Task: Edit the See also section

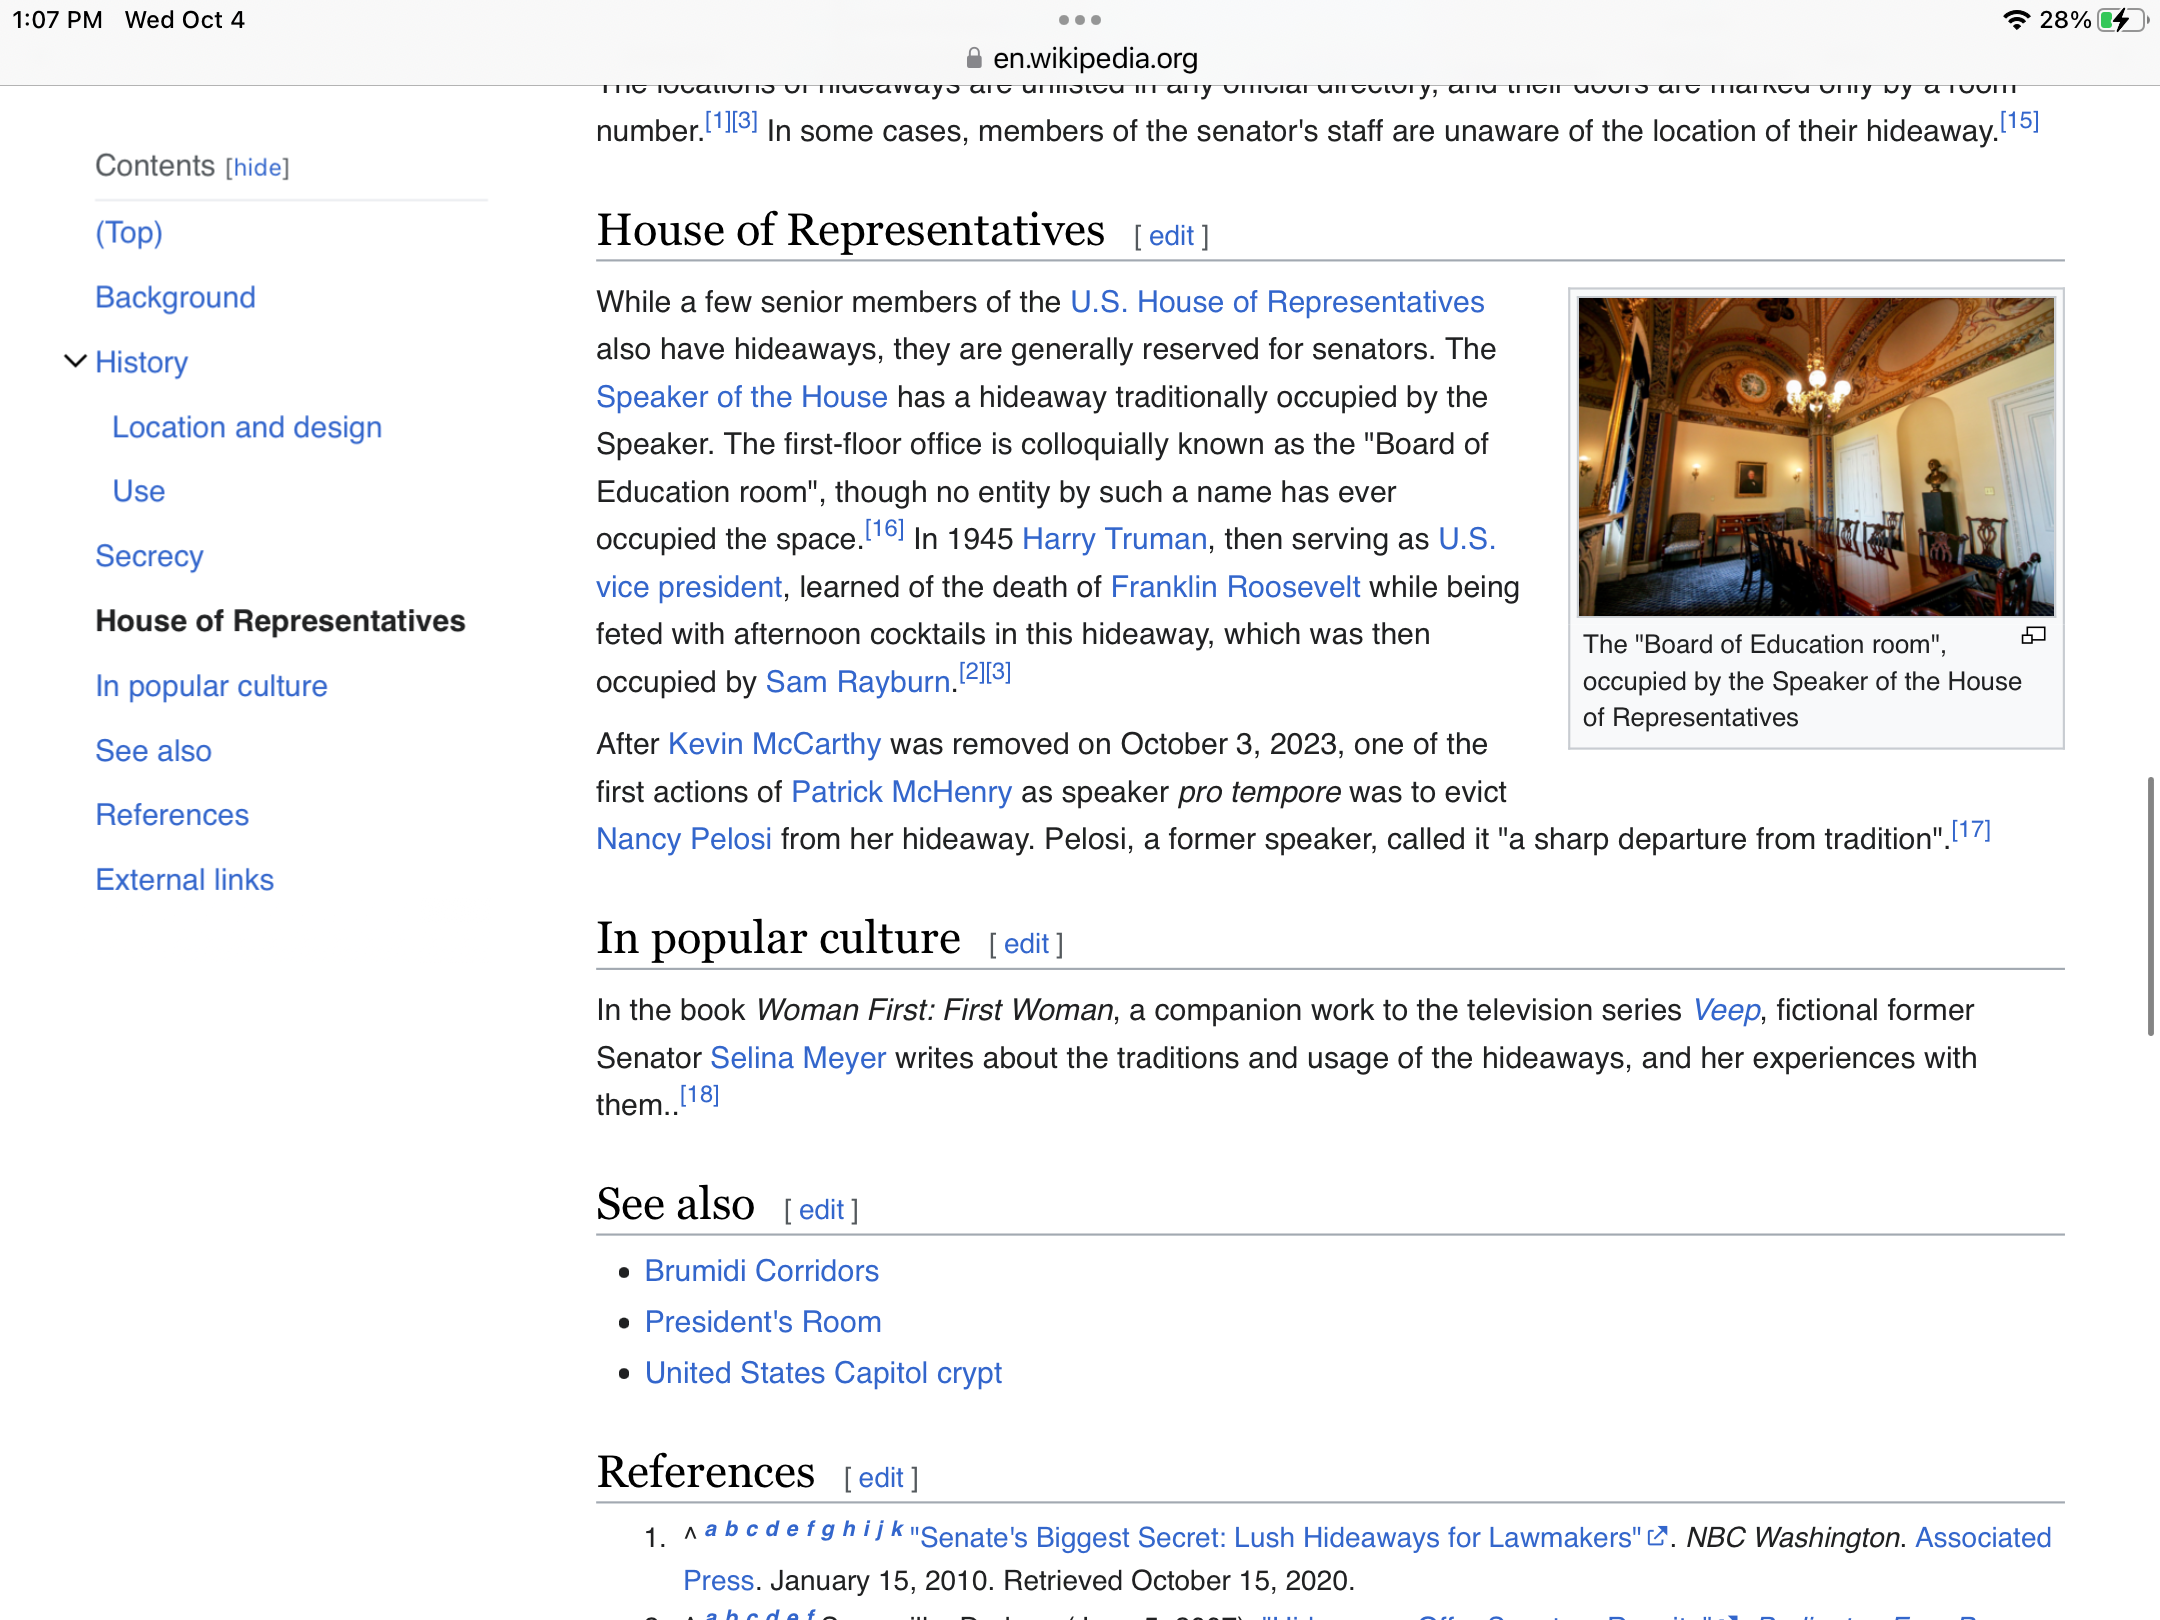Action: click(x=821, y=1210)
